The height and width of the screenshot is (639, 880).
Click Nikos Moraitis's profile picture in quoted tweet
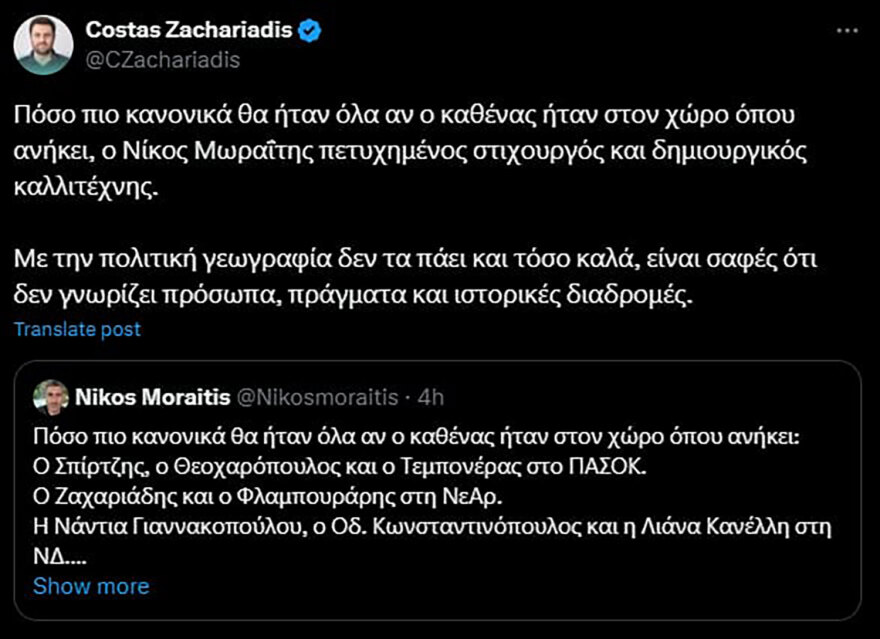[52, 396]
